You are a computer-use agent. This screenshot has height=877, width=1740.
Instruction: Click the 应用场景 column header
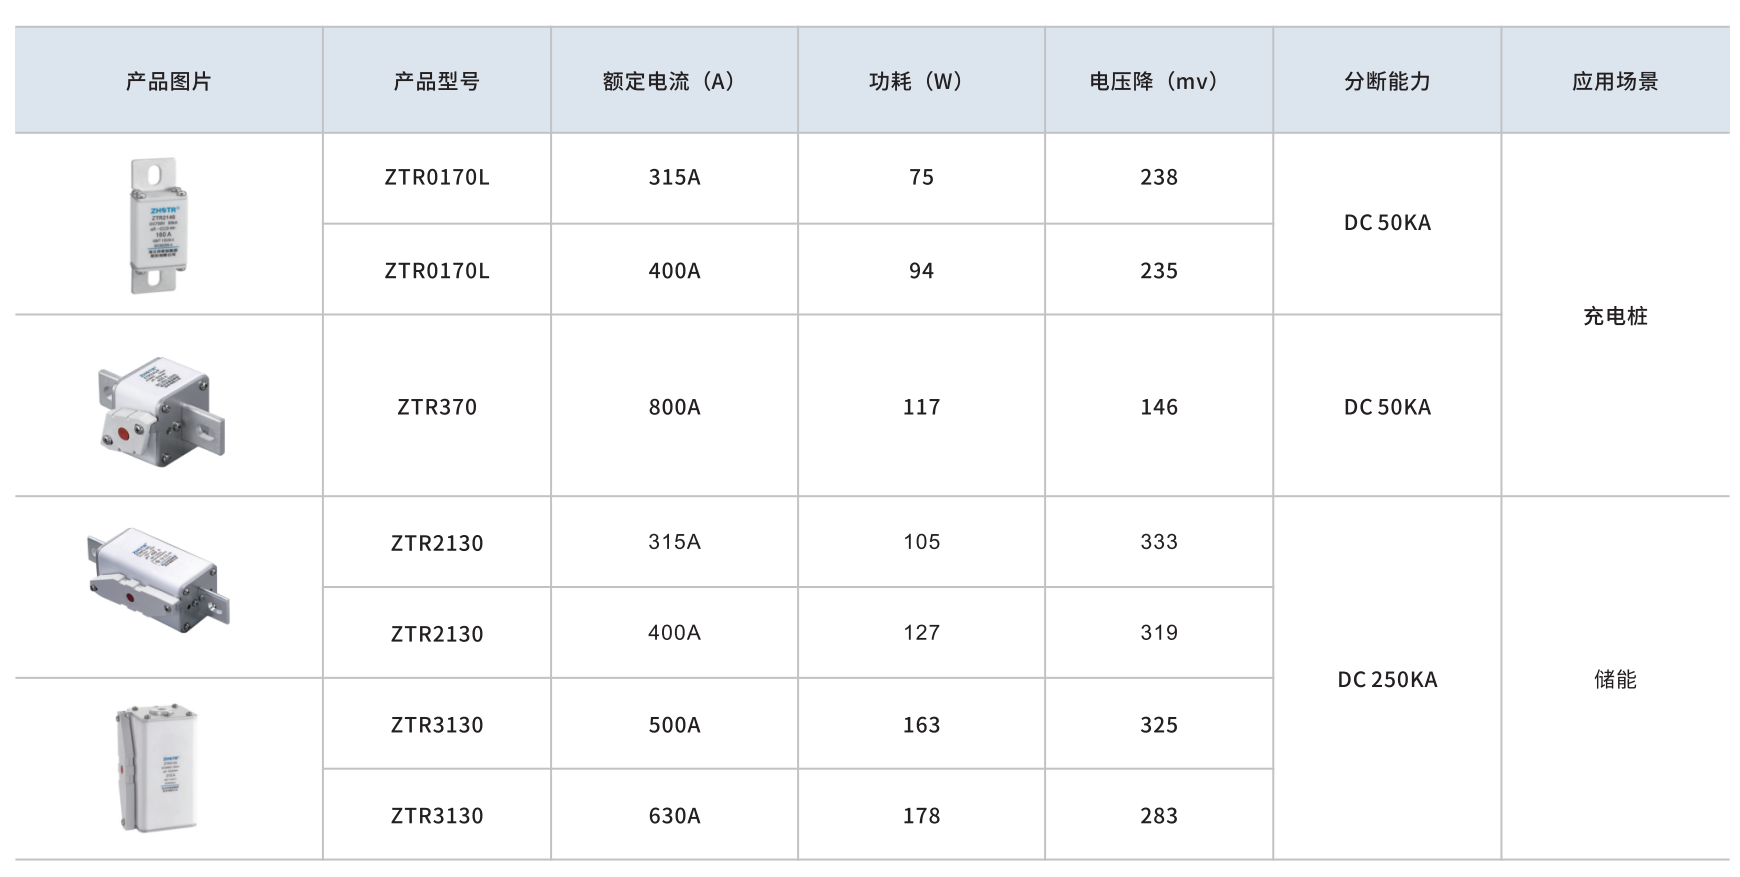[1615, 82]
